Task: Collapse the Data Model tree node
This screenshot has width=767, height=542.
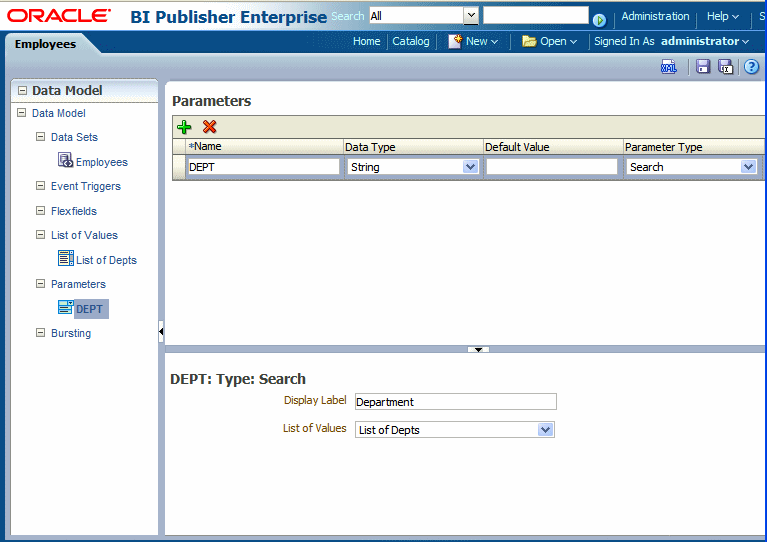Action: [x=22, y=113]
